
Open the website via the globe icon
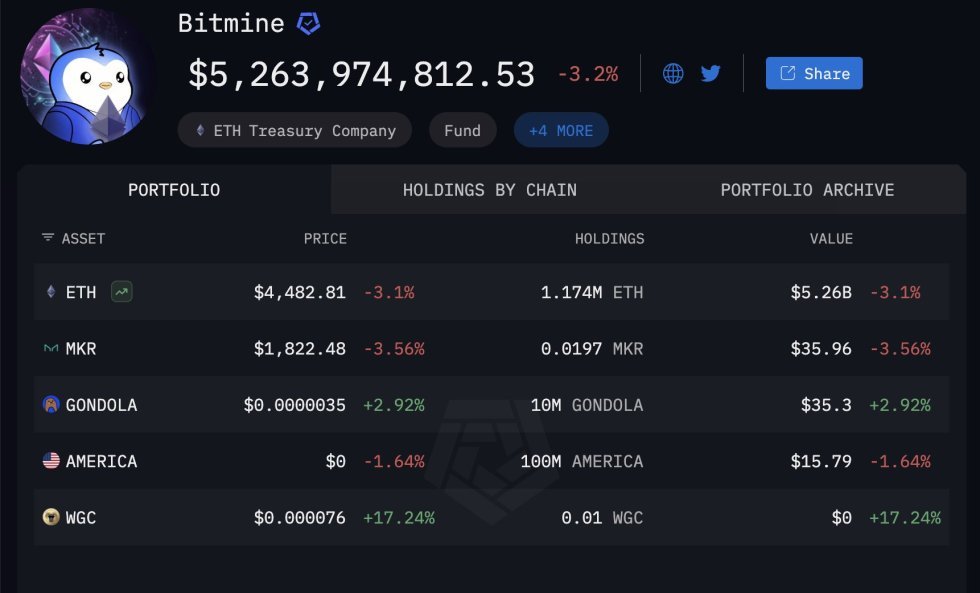(673, 73)
